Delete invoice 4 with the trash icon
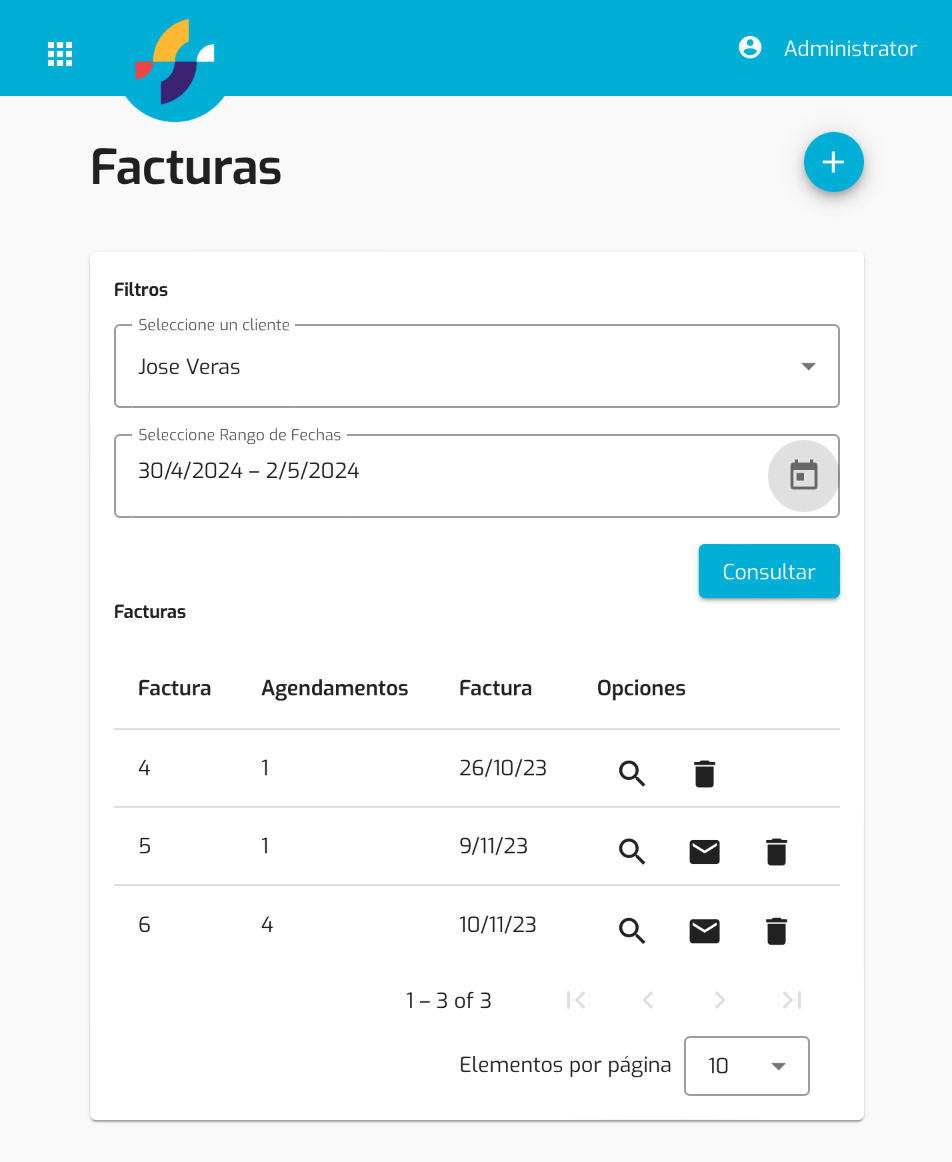 [705, 773]
